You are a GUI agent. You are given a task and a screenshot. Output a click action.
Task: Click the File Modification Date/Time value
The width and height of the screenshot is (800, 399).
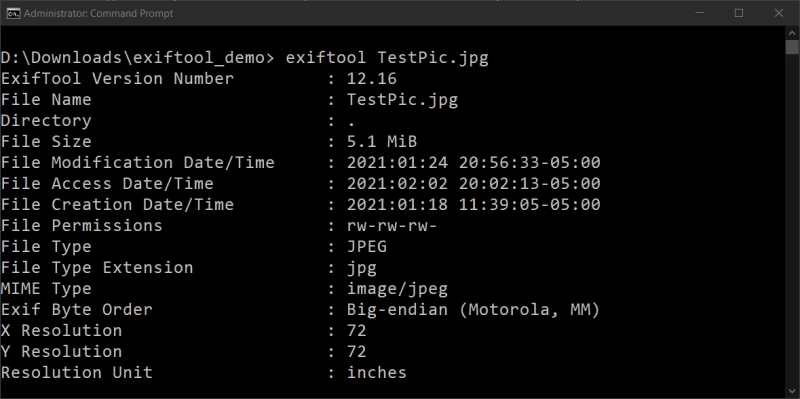click(x=473, y=163)
